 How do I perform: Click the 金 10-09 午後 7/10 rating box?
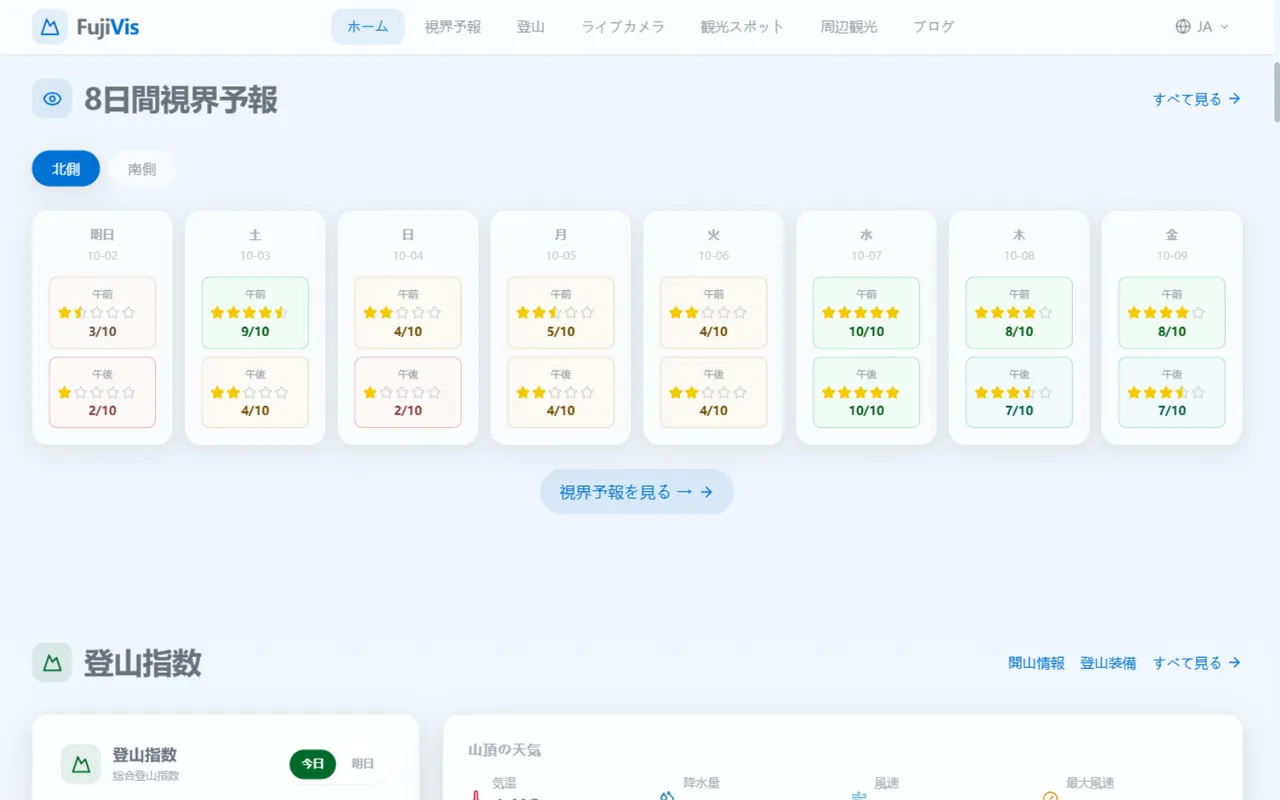click(1172, 392)
